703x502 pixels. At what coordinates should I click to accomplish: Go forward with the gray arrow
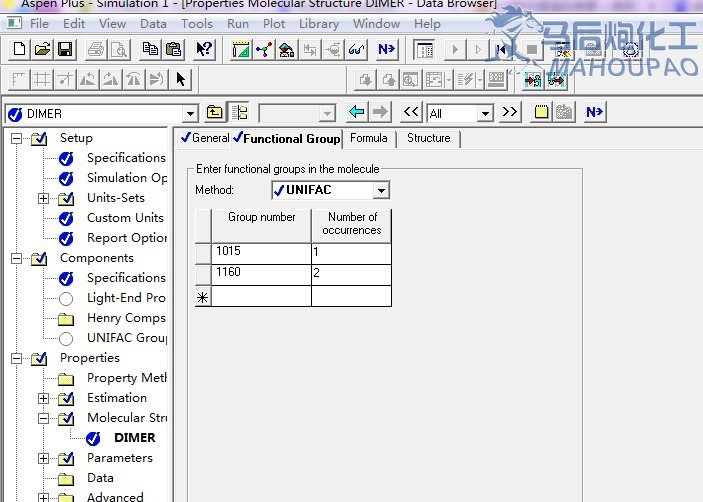[x=380, y=112]
